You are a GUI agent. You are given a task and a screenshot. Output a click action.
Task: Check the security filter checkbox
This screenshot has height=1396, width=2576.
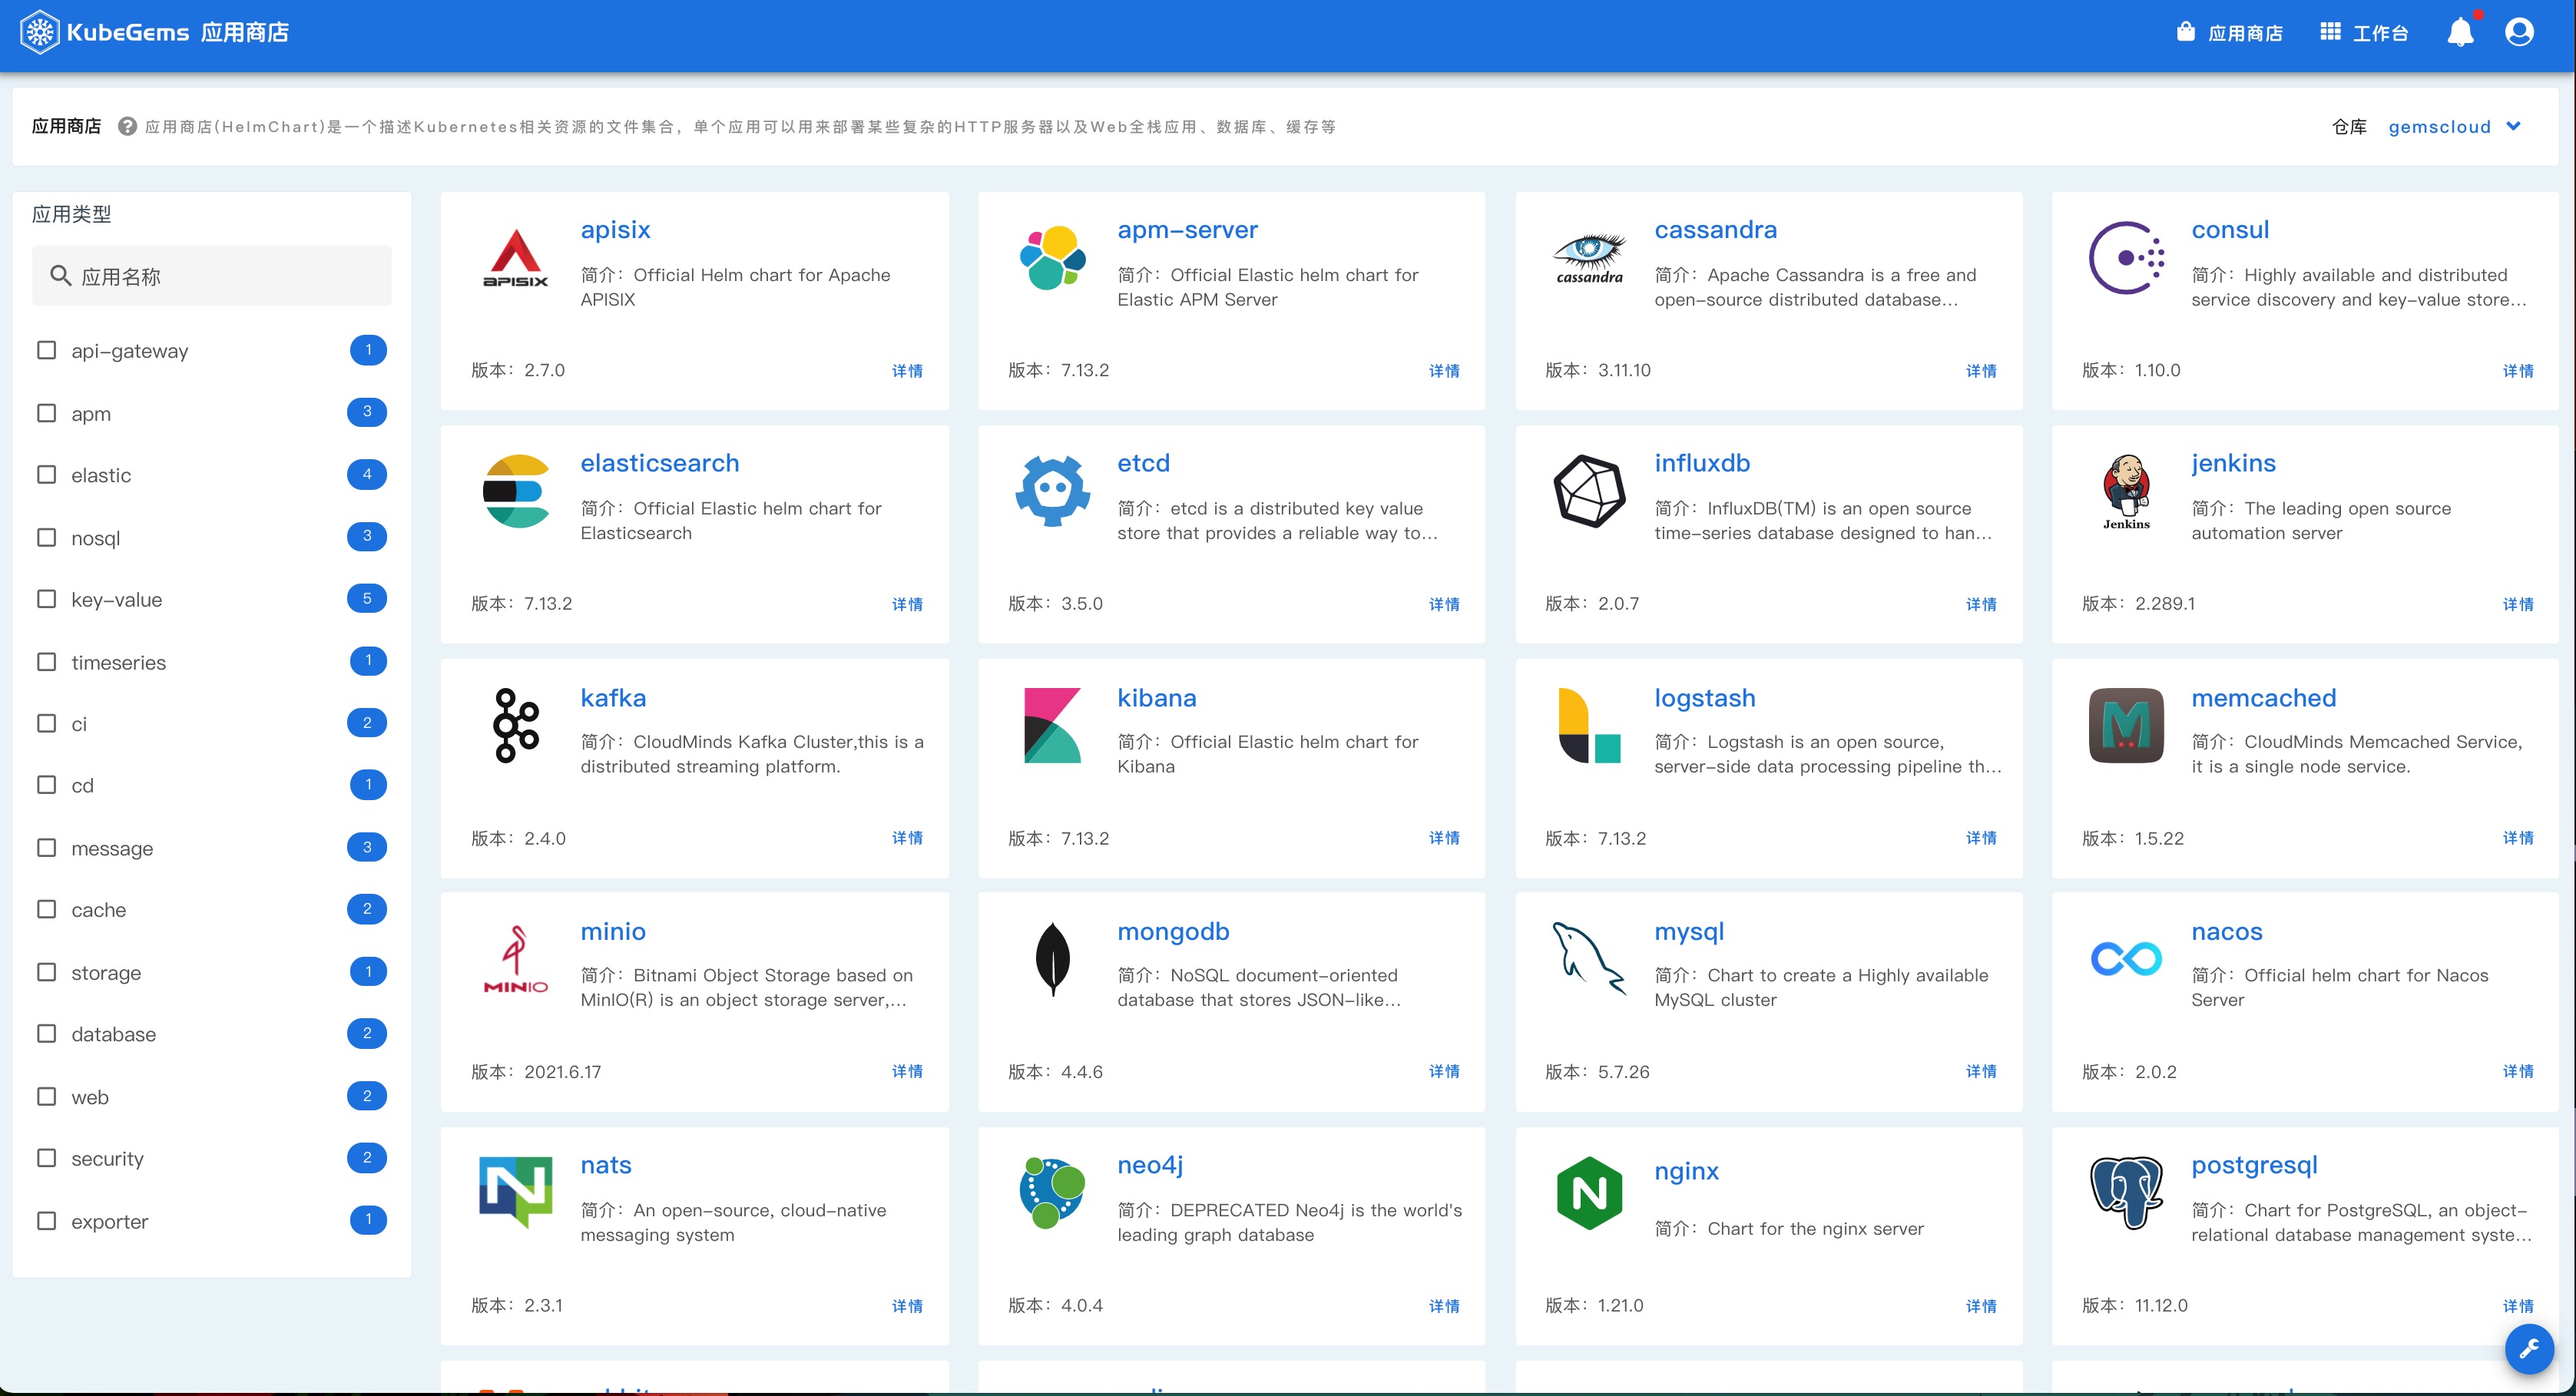coord(46,1158)
